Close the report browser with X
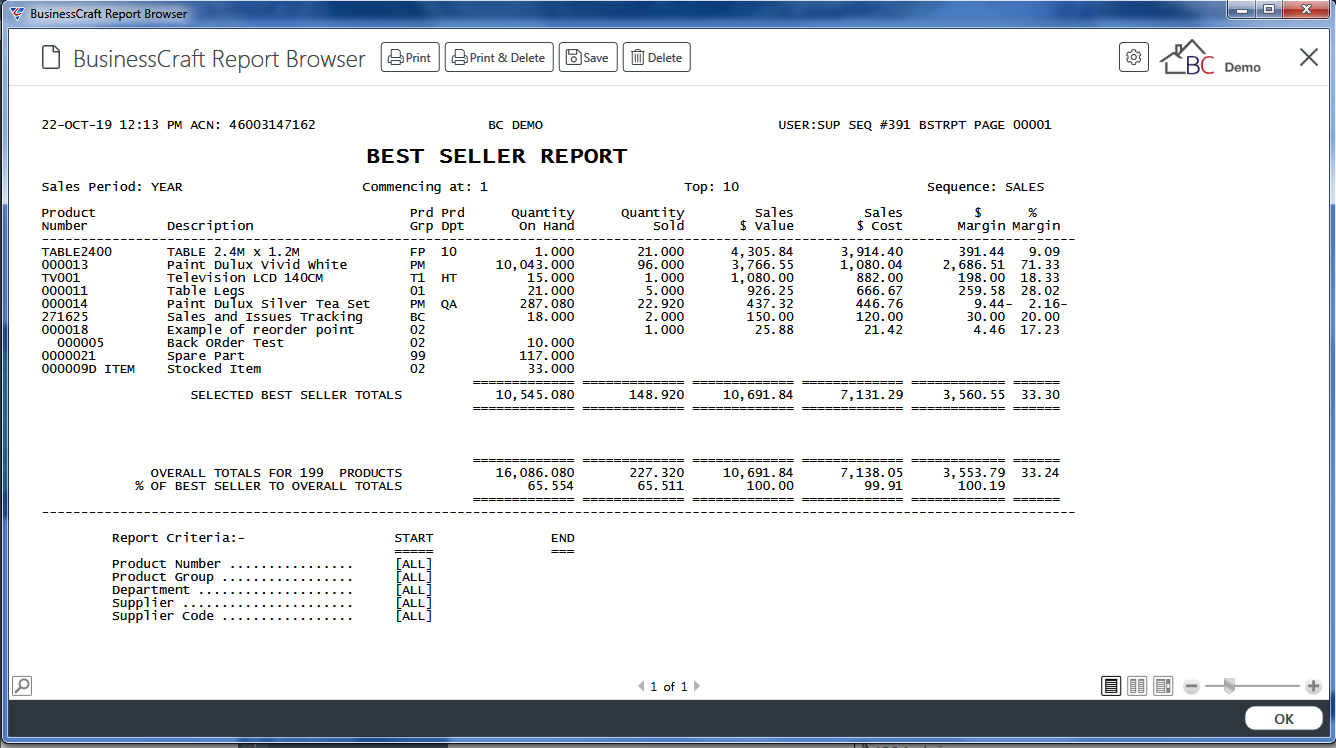This screenshot has width=1336, height=748. [1309, 57]
